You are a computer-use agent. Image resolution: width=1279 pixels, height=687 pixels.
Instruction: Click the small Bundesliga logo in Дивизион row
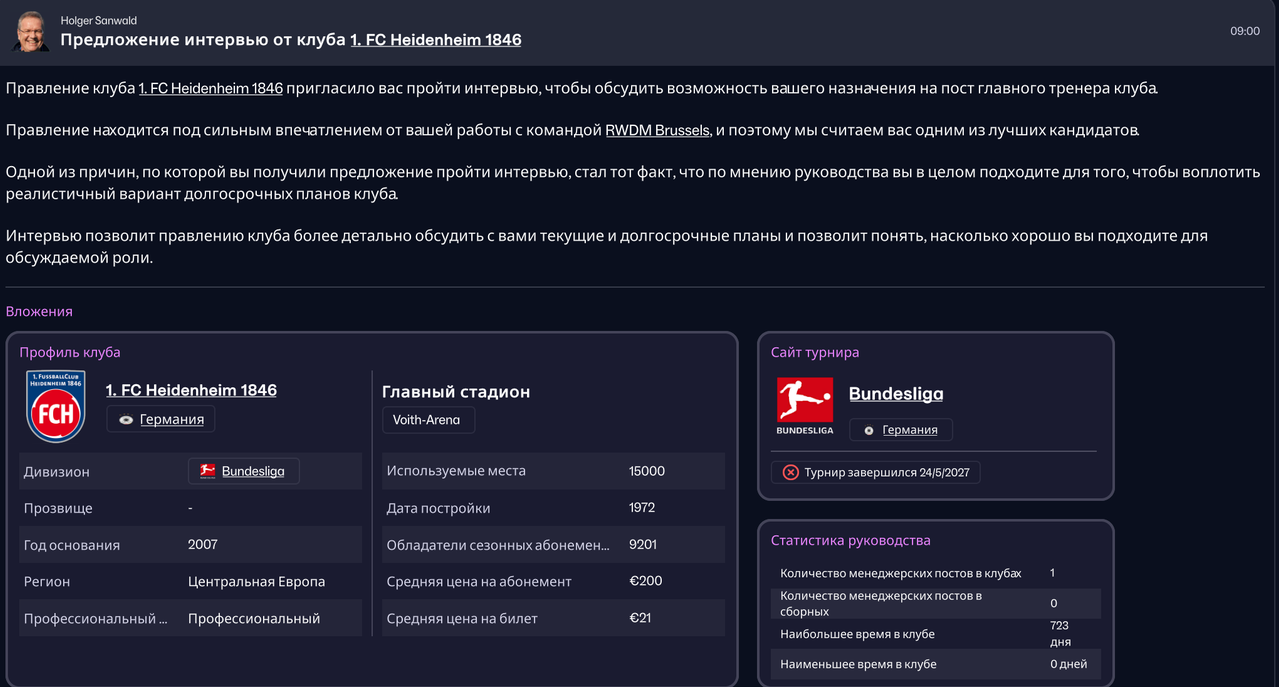(207, 471)
